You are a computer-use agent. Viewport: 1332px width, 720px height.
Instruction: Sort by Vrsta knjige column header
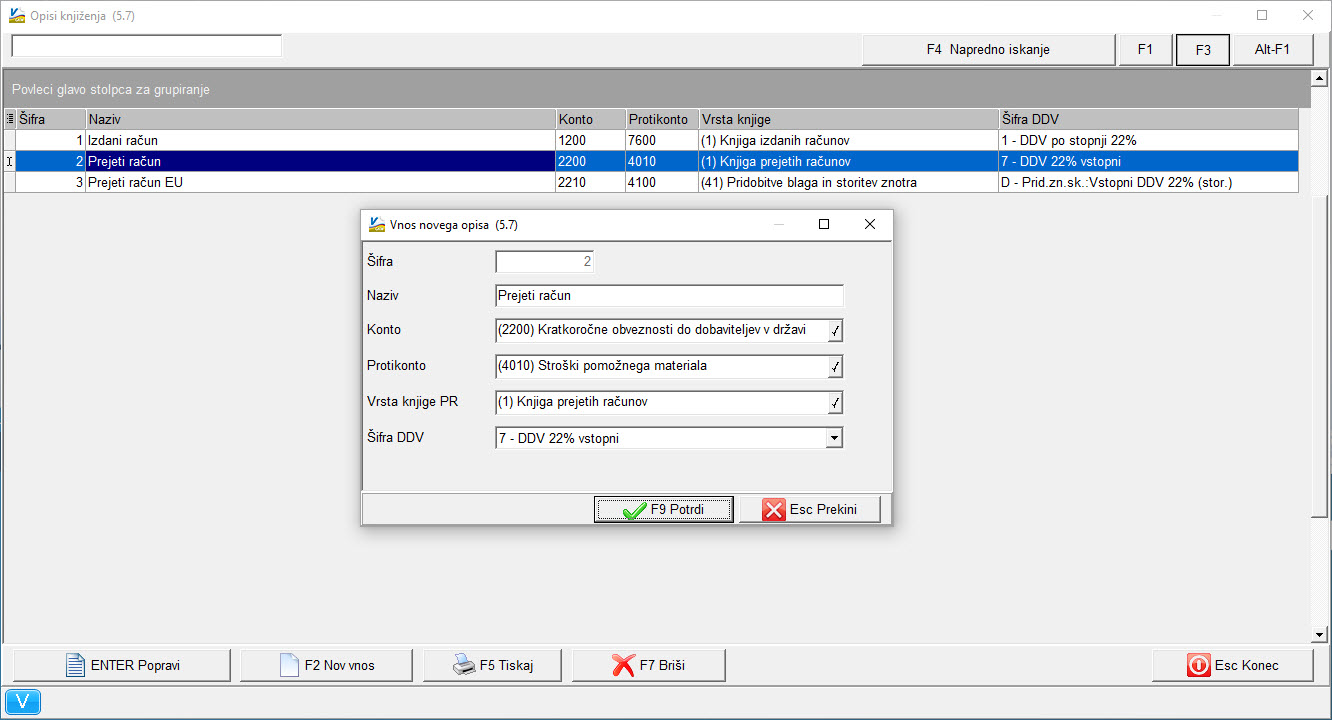[849, 119]
